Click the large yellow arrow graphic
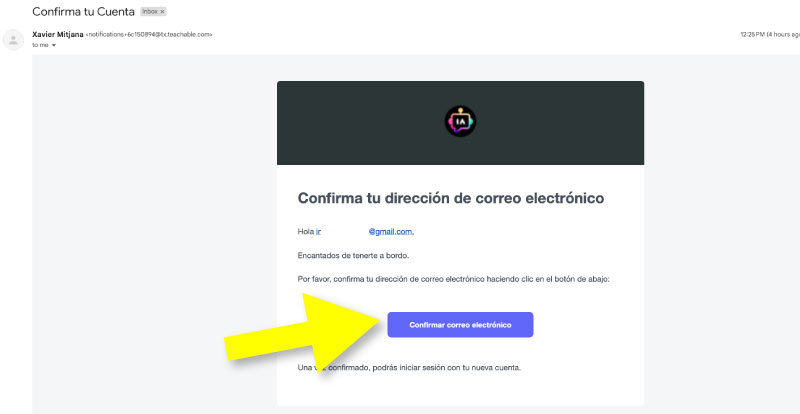Viewport: 800px width, 414px height. pos(304,333)
